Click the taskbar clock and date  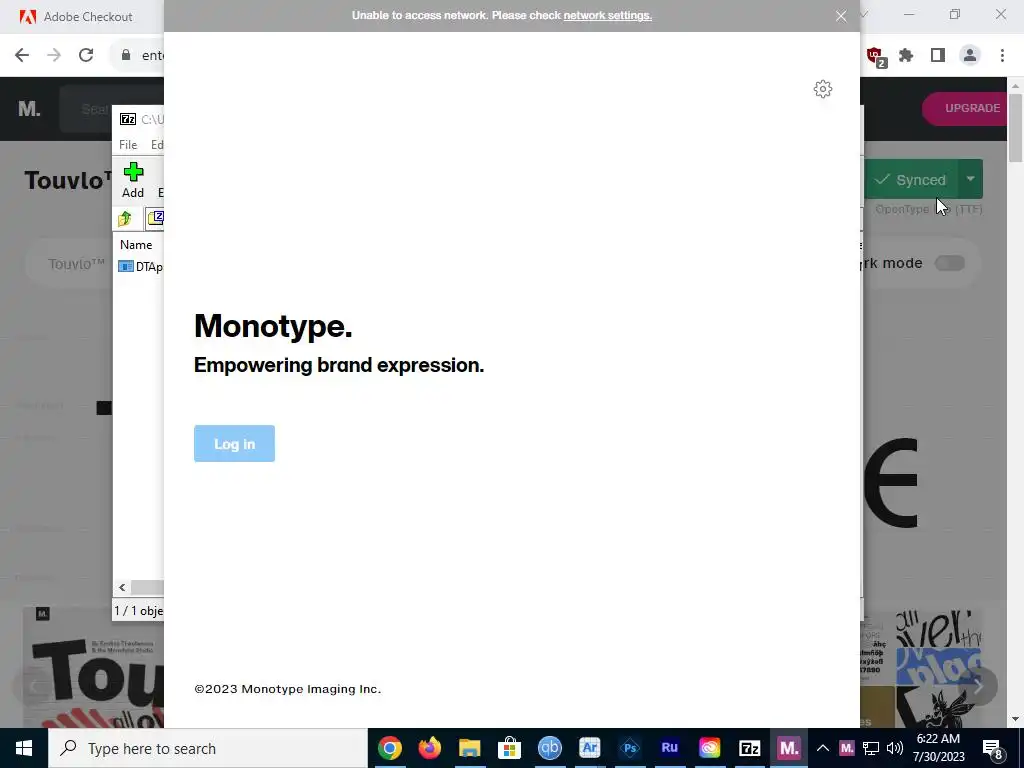click(938, 748)
